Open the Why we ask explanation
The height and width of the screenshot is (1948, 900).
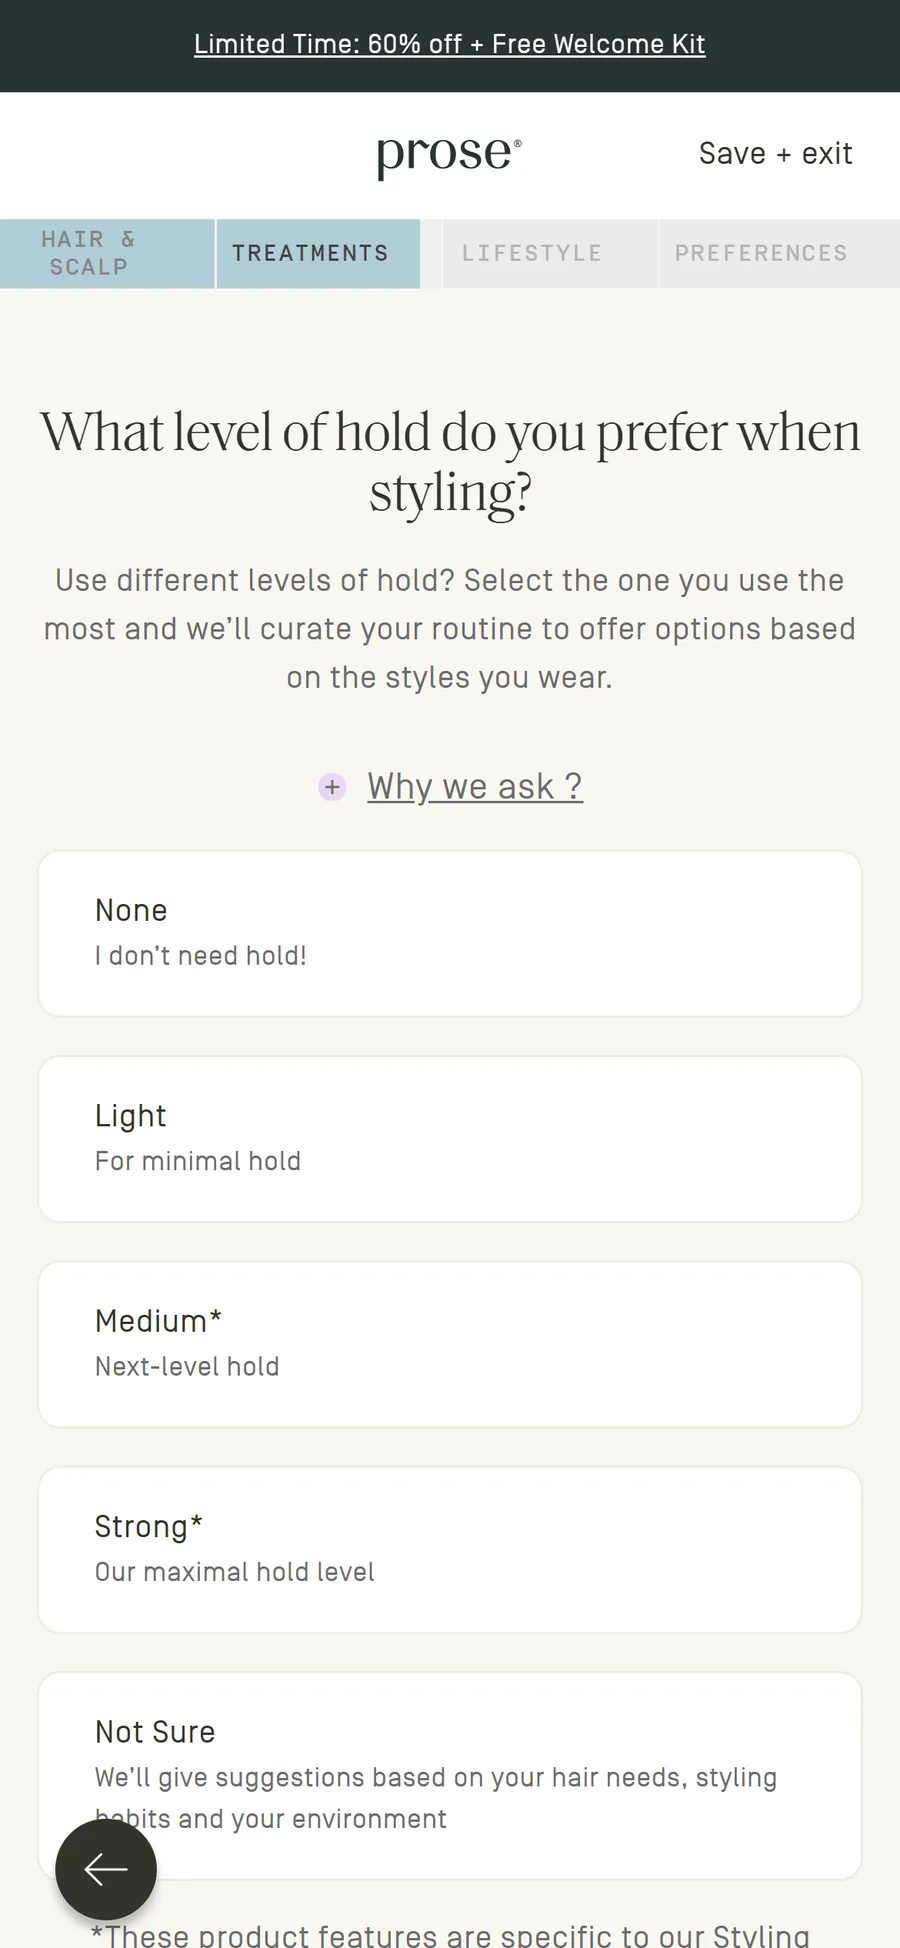[475, 787]
